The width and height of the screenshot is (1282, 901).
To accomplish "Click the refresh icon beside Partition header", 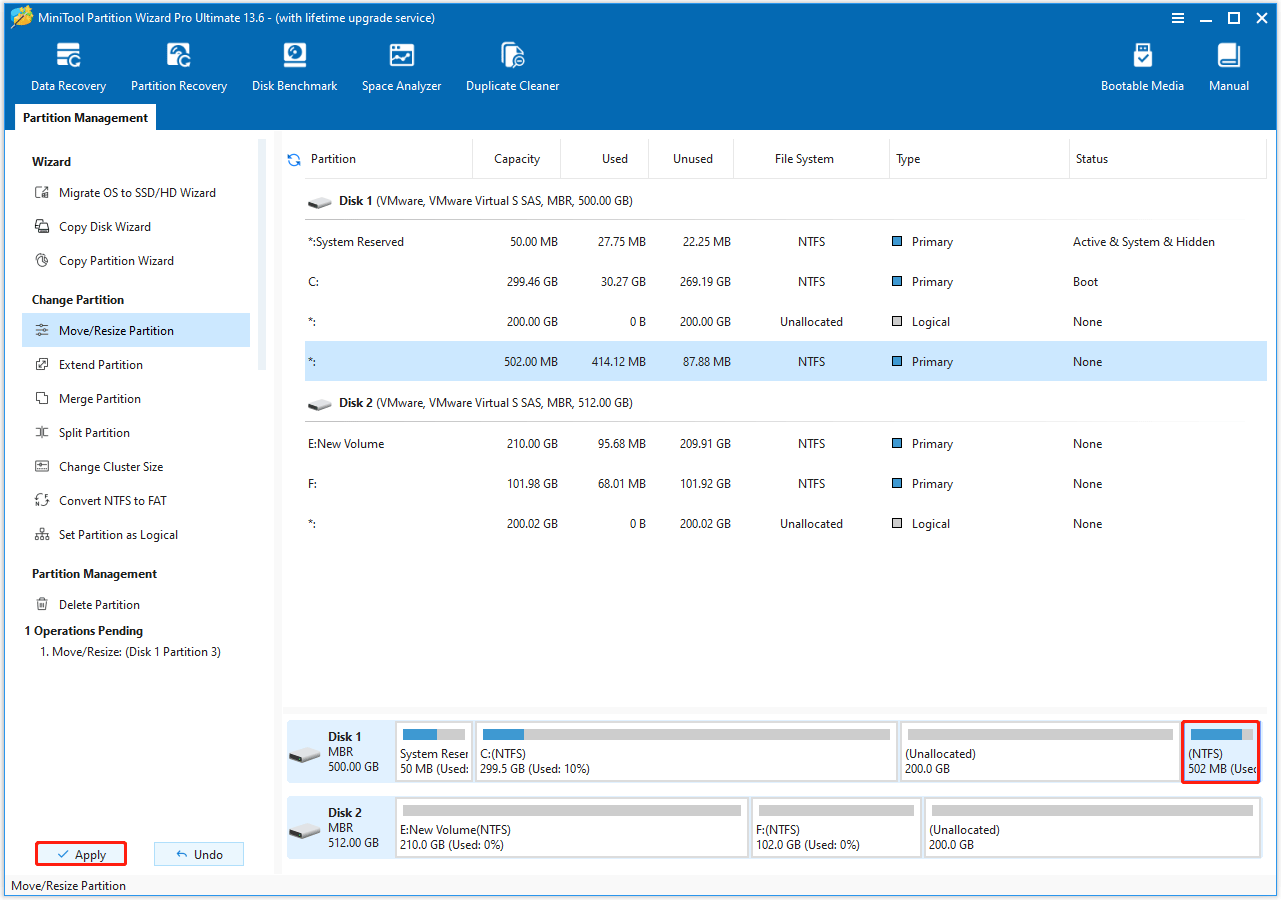I will click(x=294, y=159).
